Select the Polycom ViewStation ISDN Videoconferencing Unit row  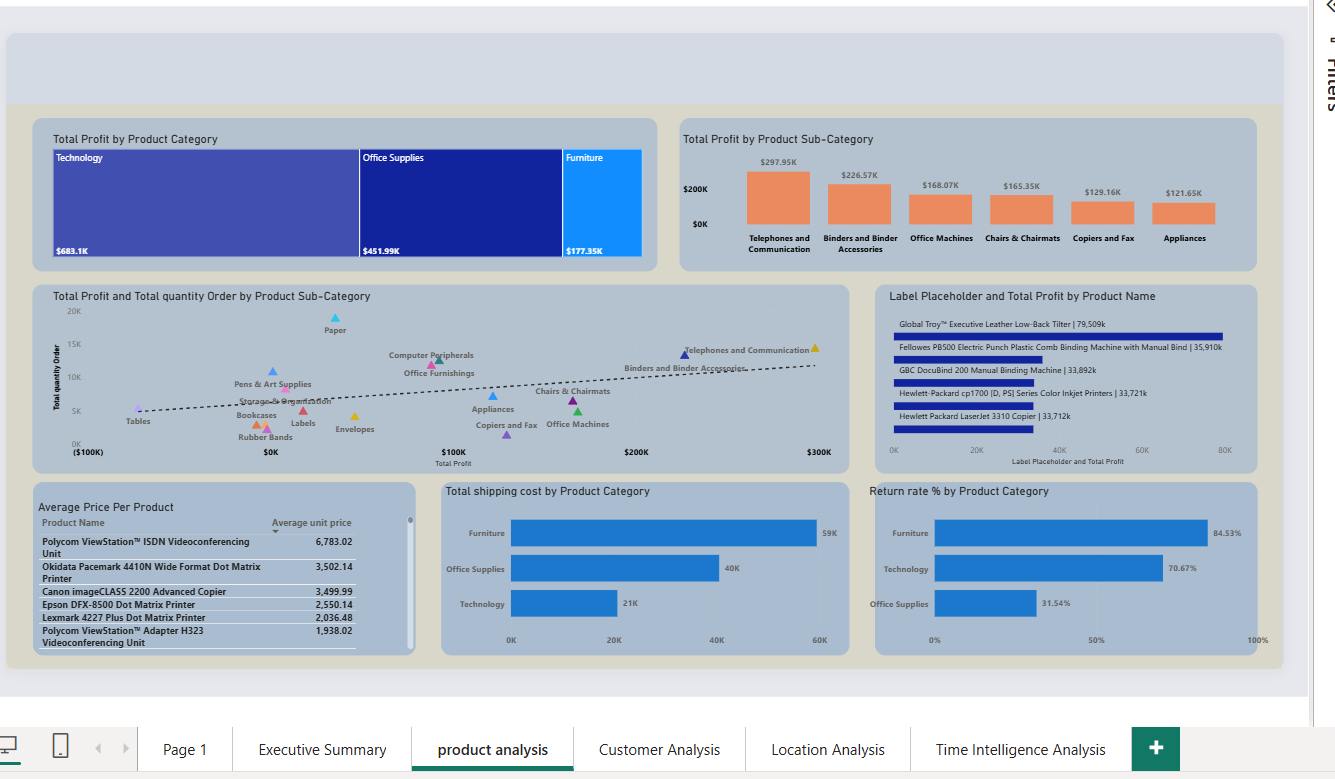(x=198, y=547)
